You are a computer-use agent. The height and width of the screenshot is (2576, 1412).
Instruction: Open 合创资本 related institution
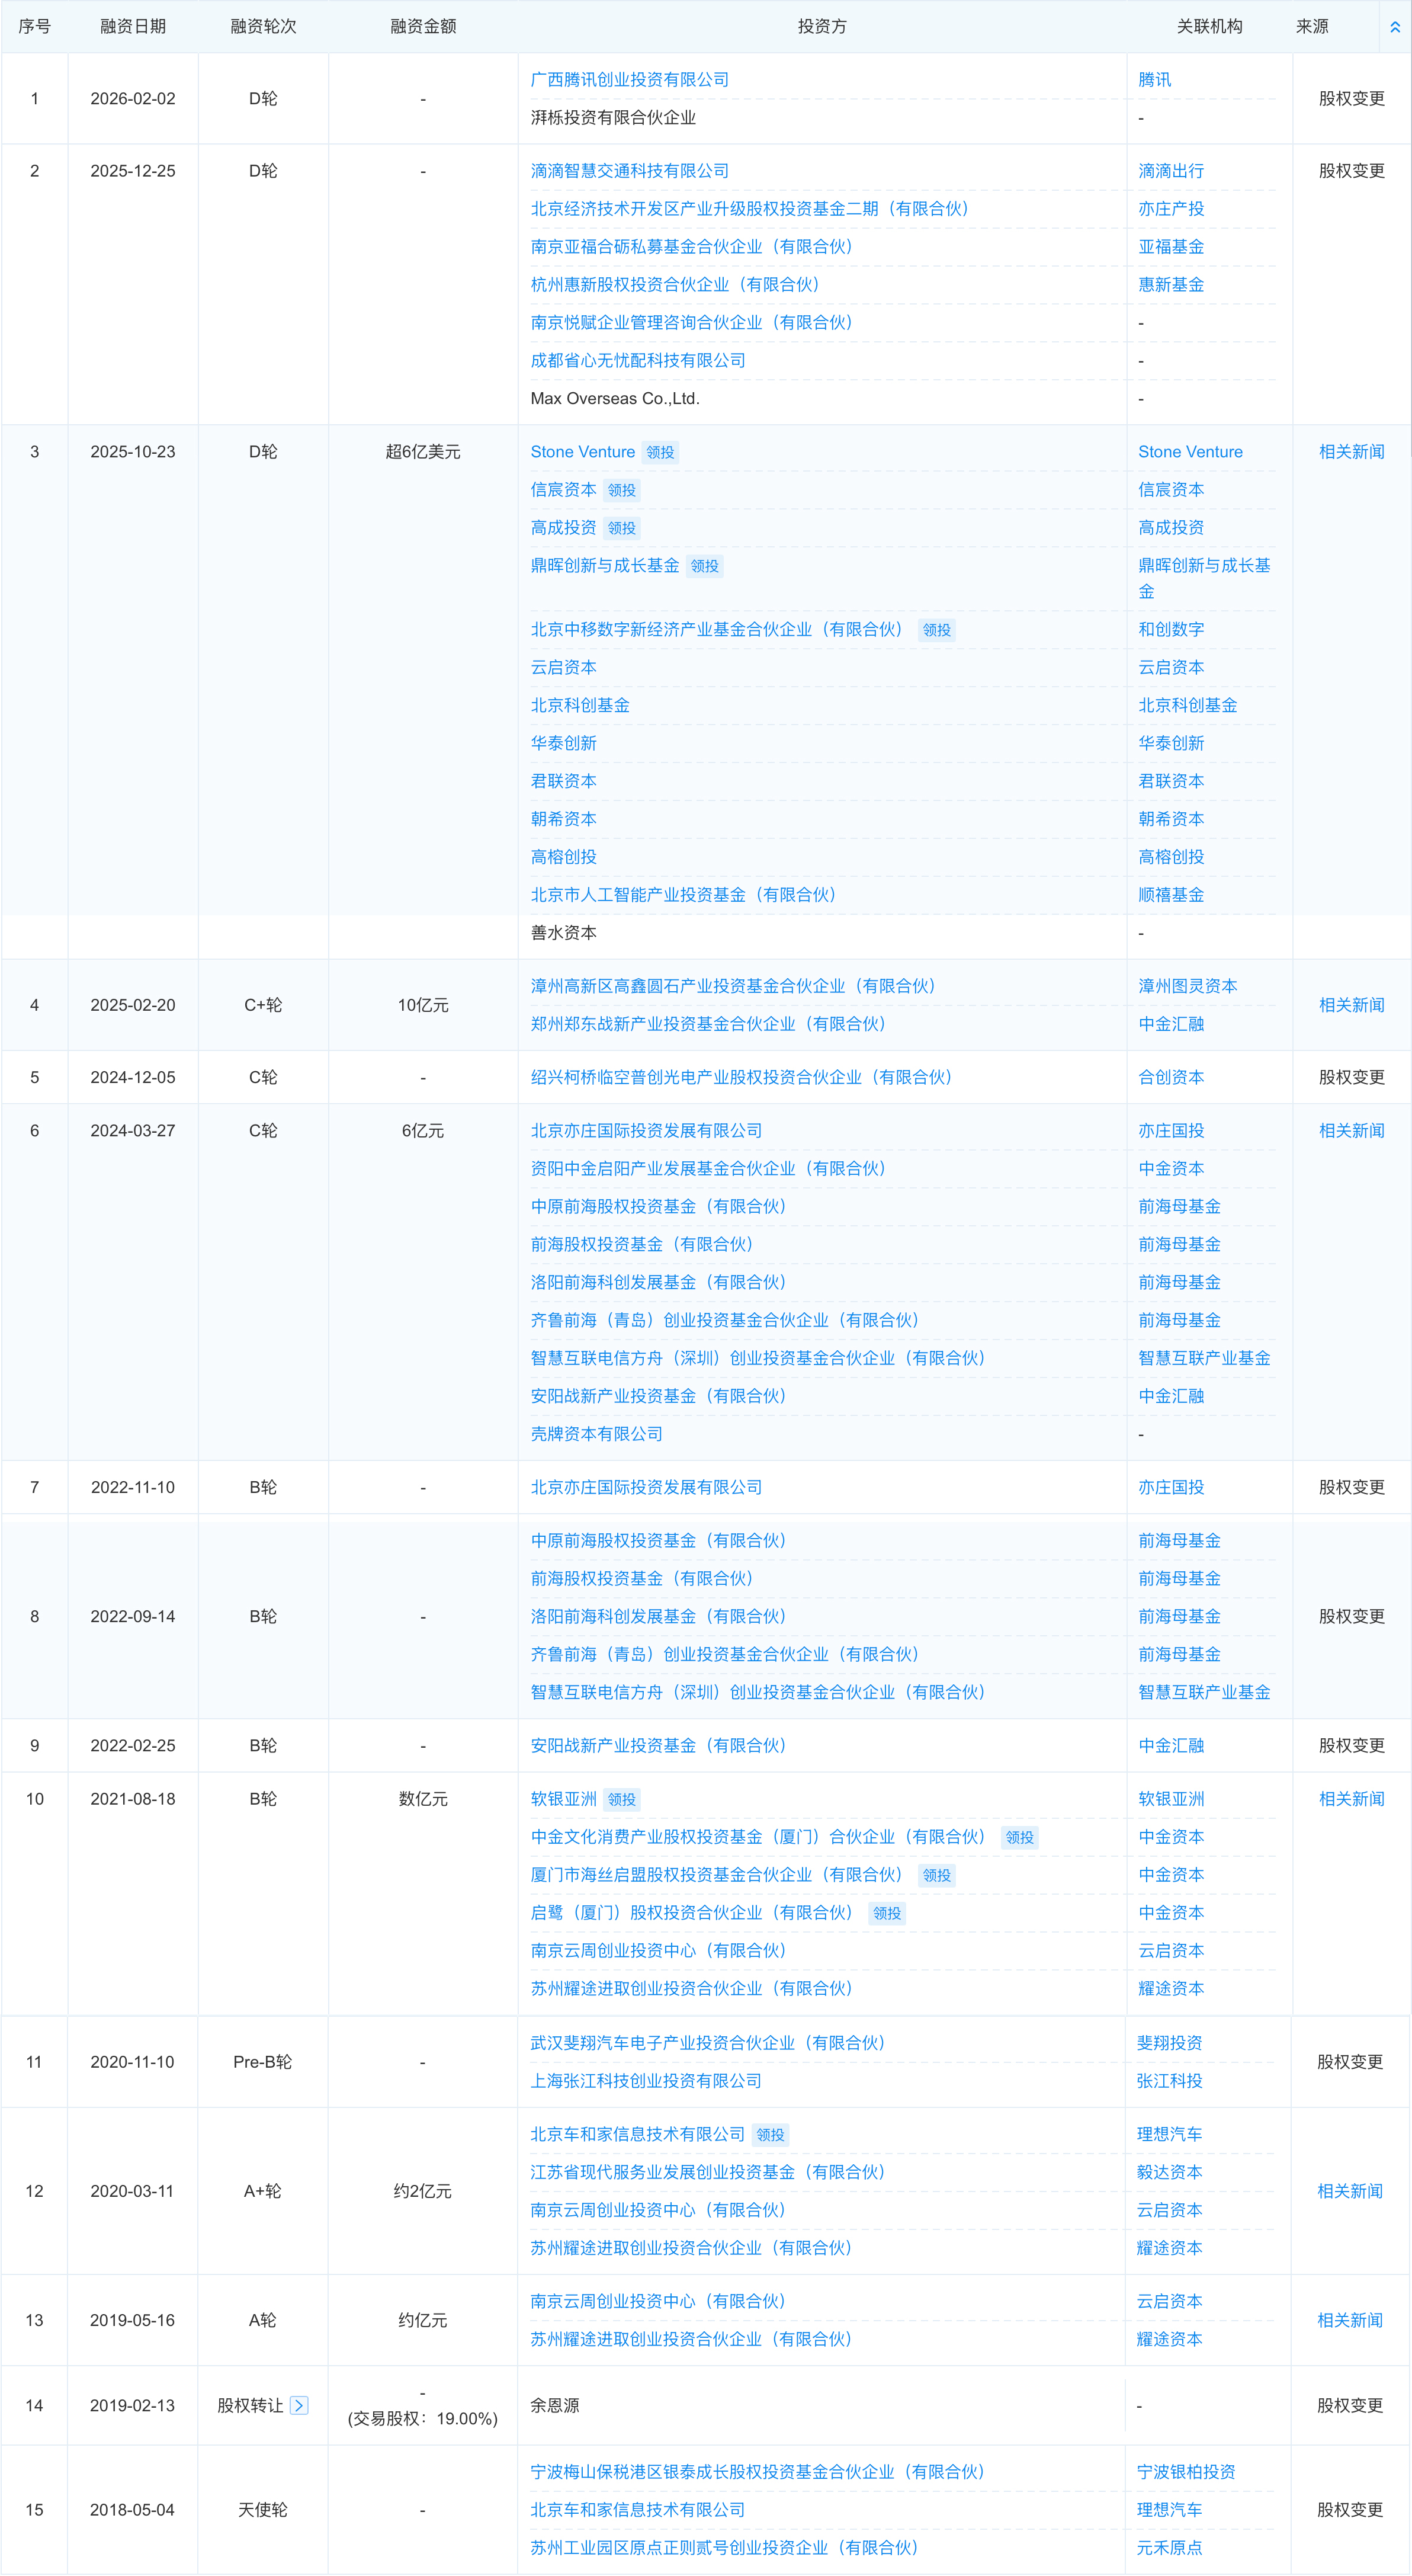point(1171,1077)
